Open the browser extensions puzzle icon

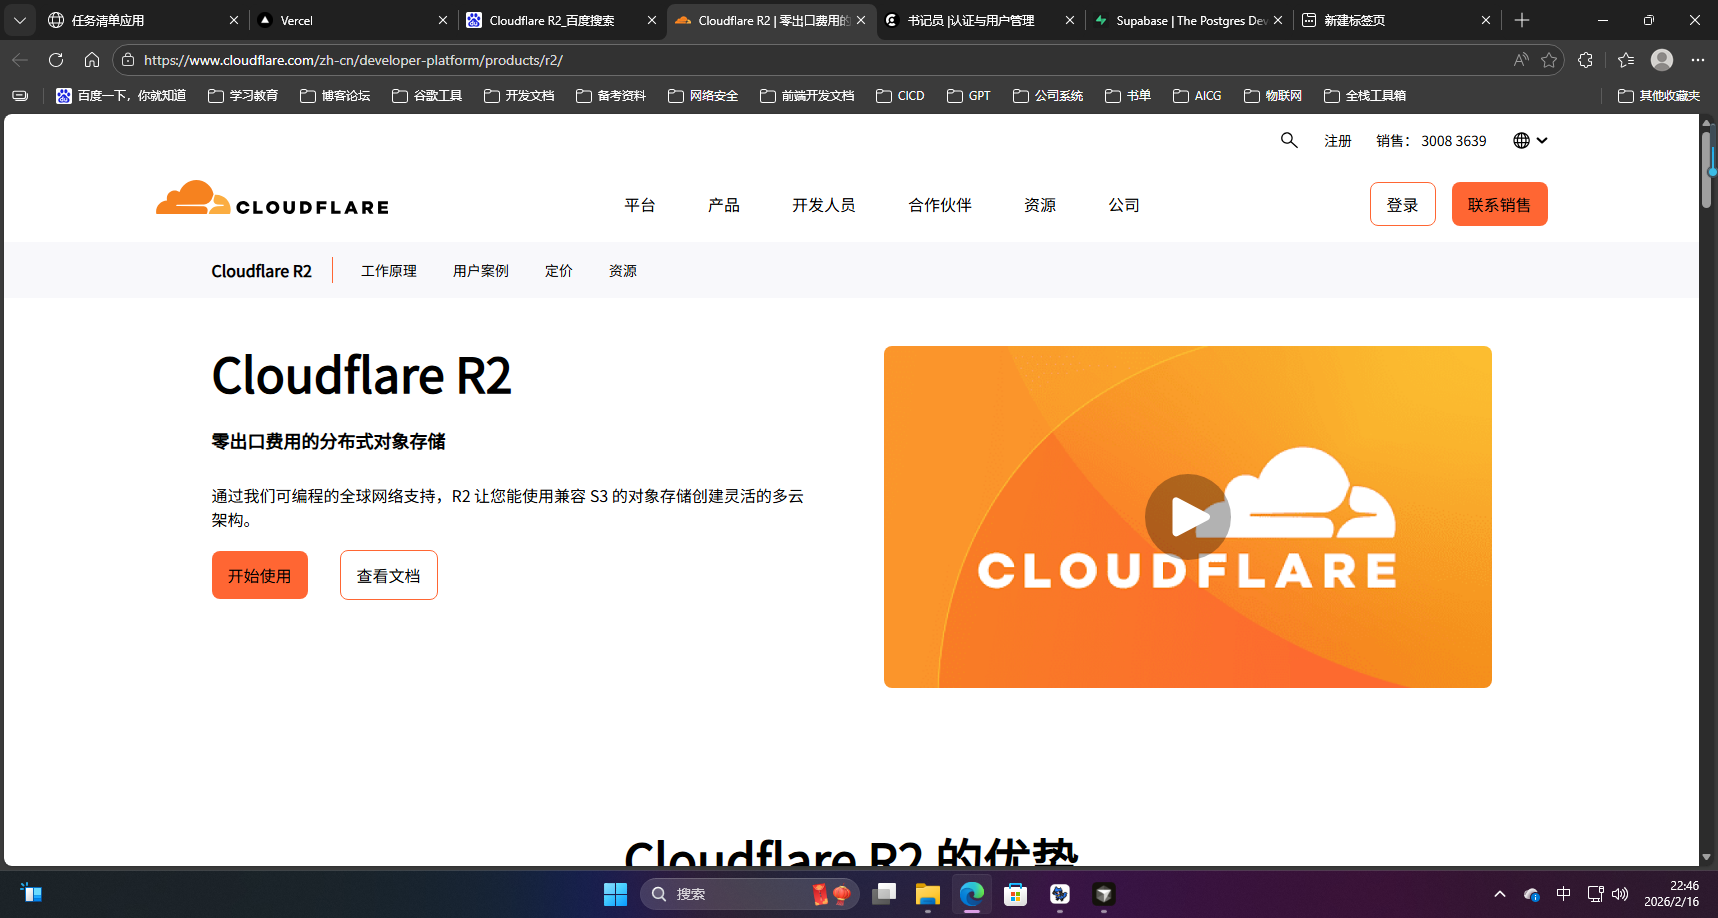[x=1585, y=60]
